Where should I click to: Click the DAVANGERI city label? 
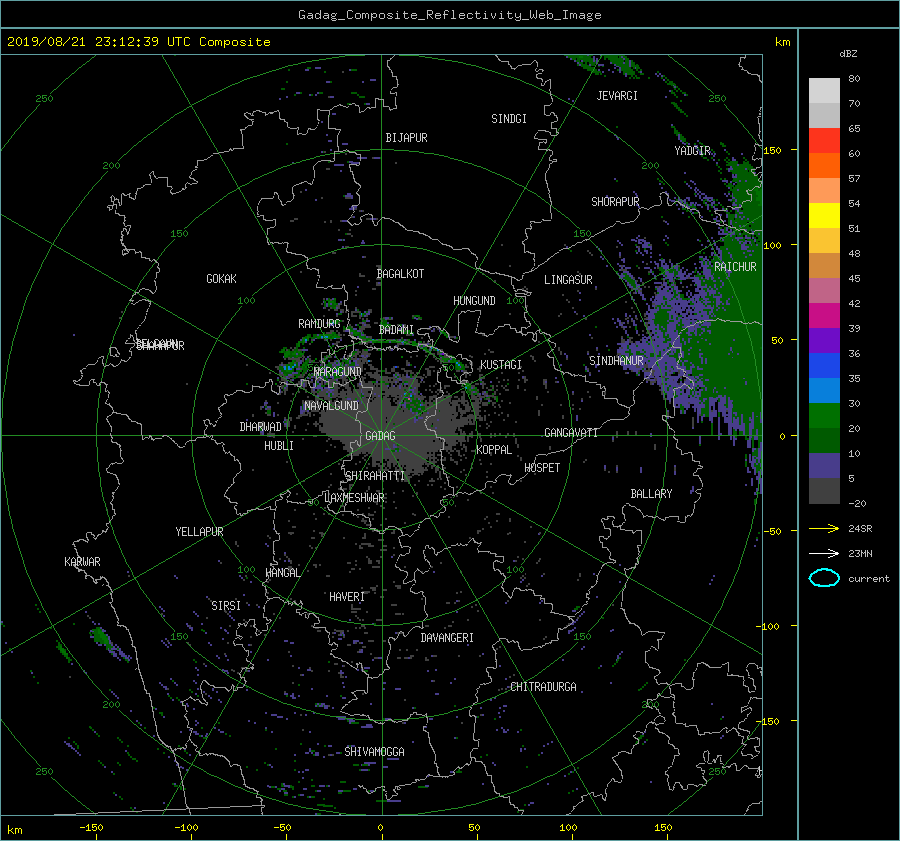(x=447, y=638)
